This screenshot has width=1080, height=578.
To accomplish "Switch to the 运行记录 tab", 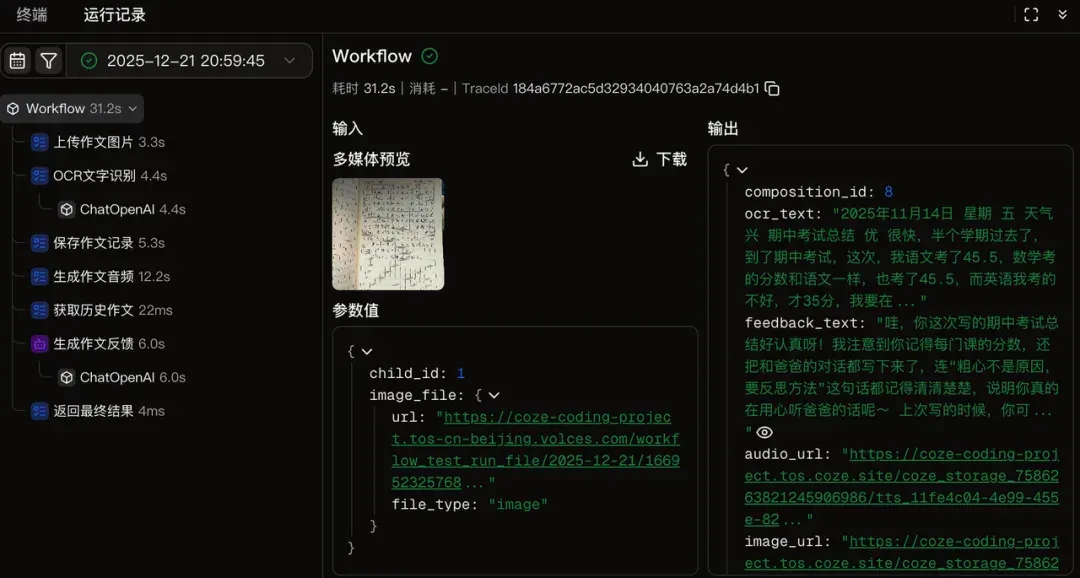I will click(115, 15).
